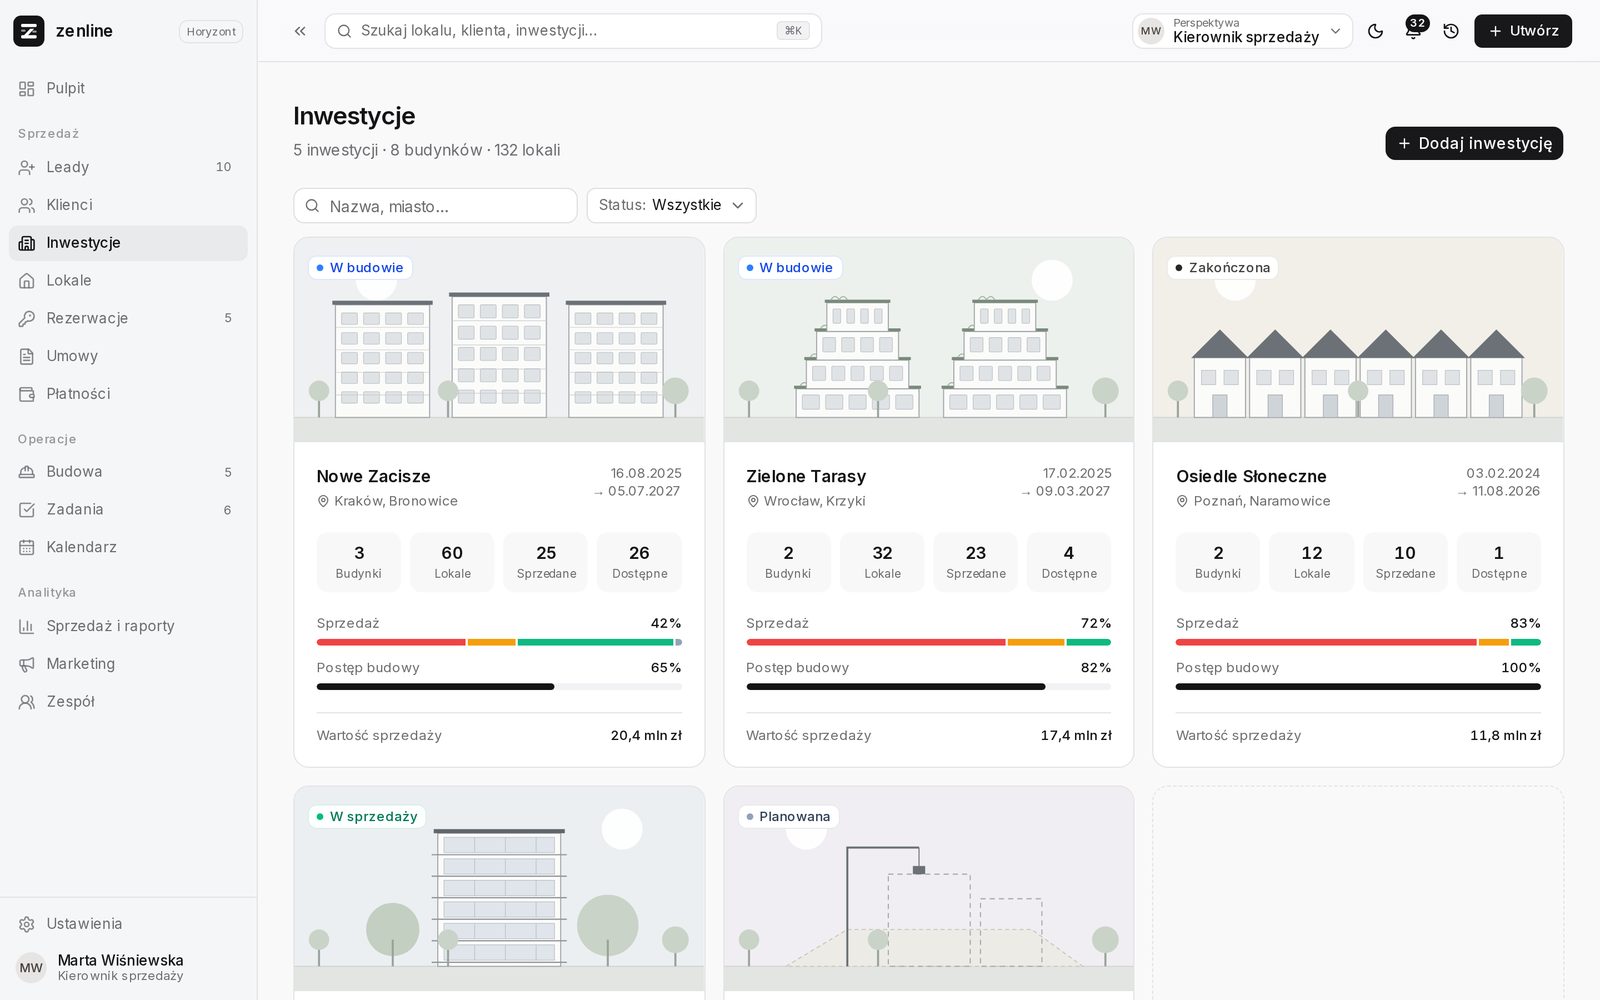Click the Horyzont workspace badge
Screen dimensions: 1600x1000
(211, 31)
